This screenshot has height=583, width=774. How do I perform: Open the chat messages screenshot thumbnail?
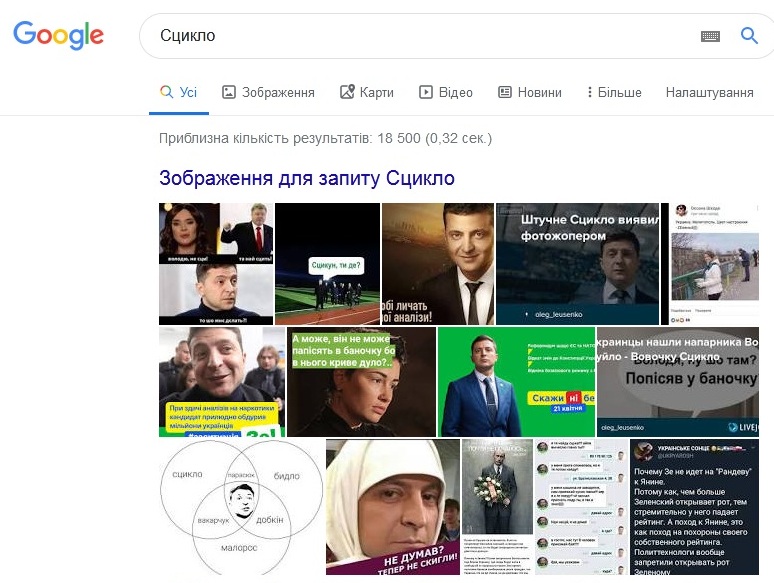point(581,506)
